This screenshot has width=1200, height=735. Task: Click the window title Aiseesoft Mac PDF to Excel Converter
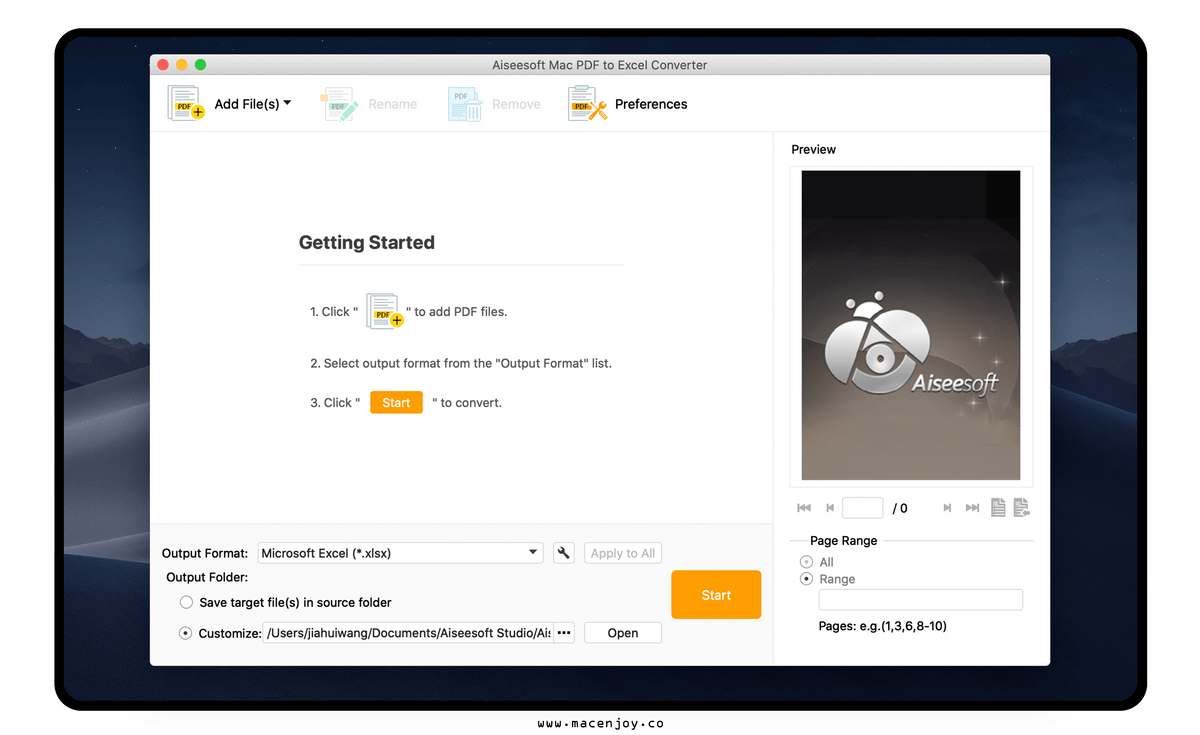600,65
